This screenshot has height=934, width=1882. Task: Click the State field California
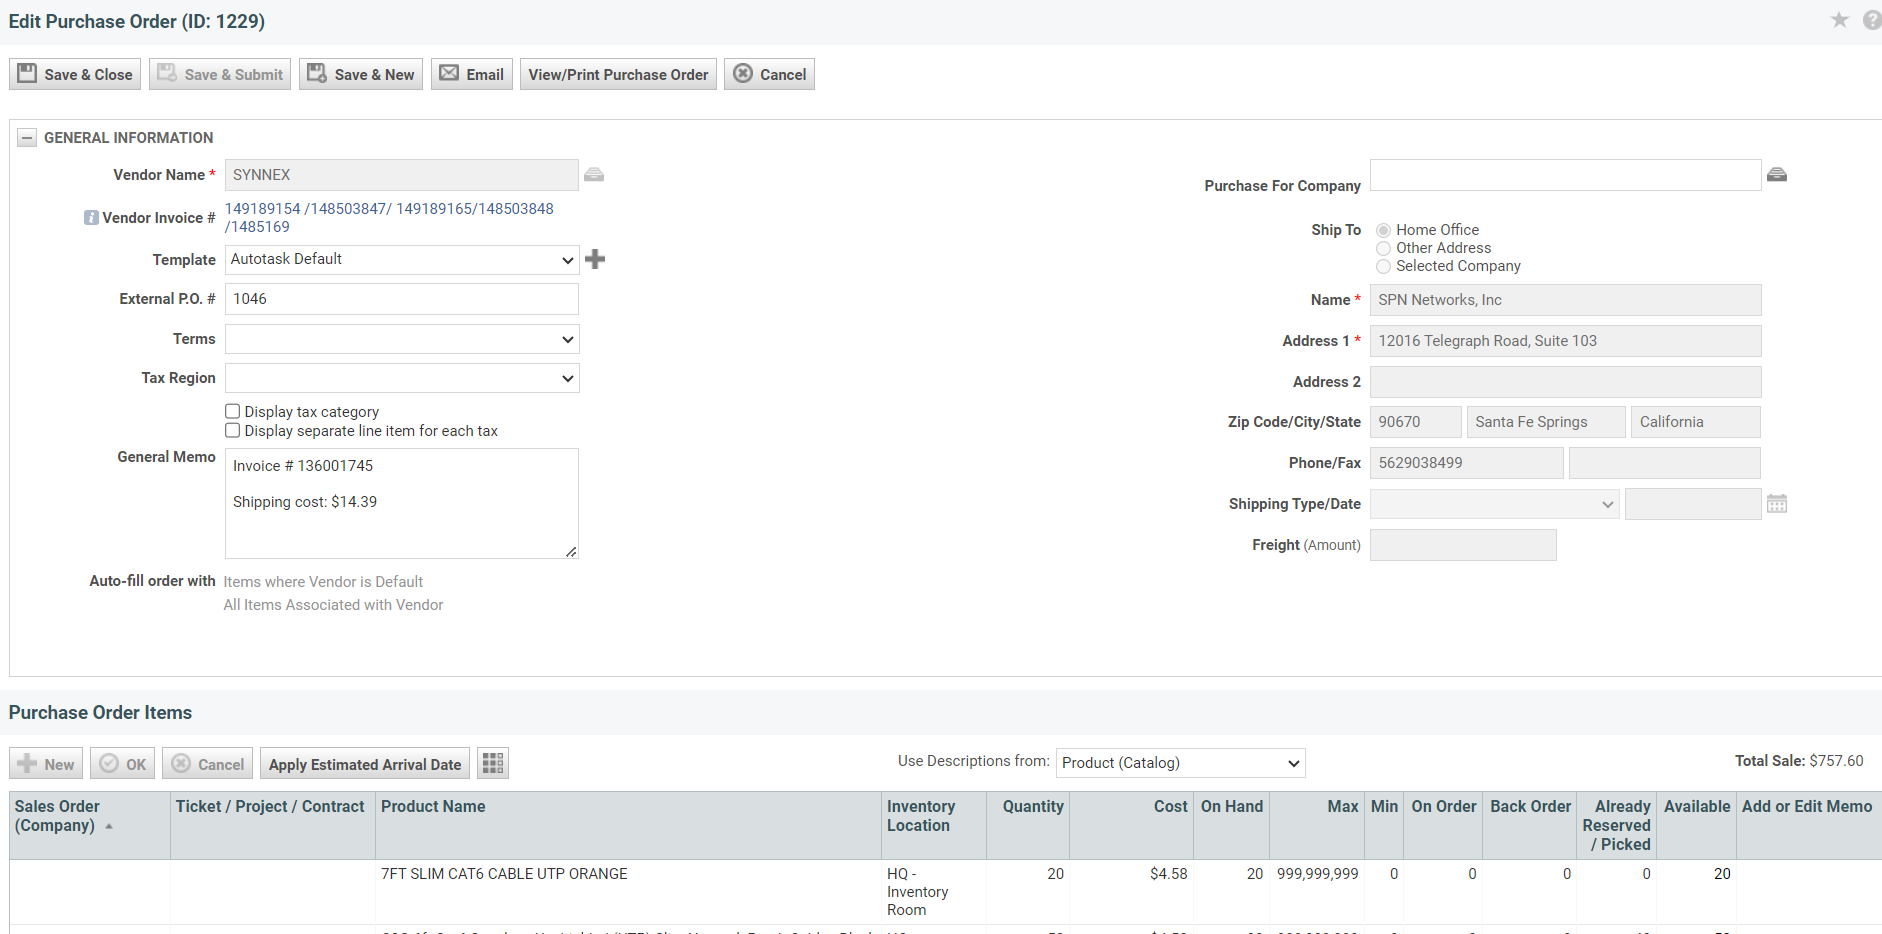(x=1696, y=422)
